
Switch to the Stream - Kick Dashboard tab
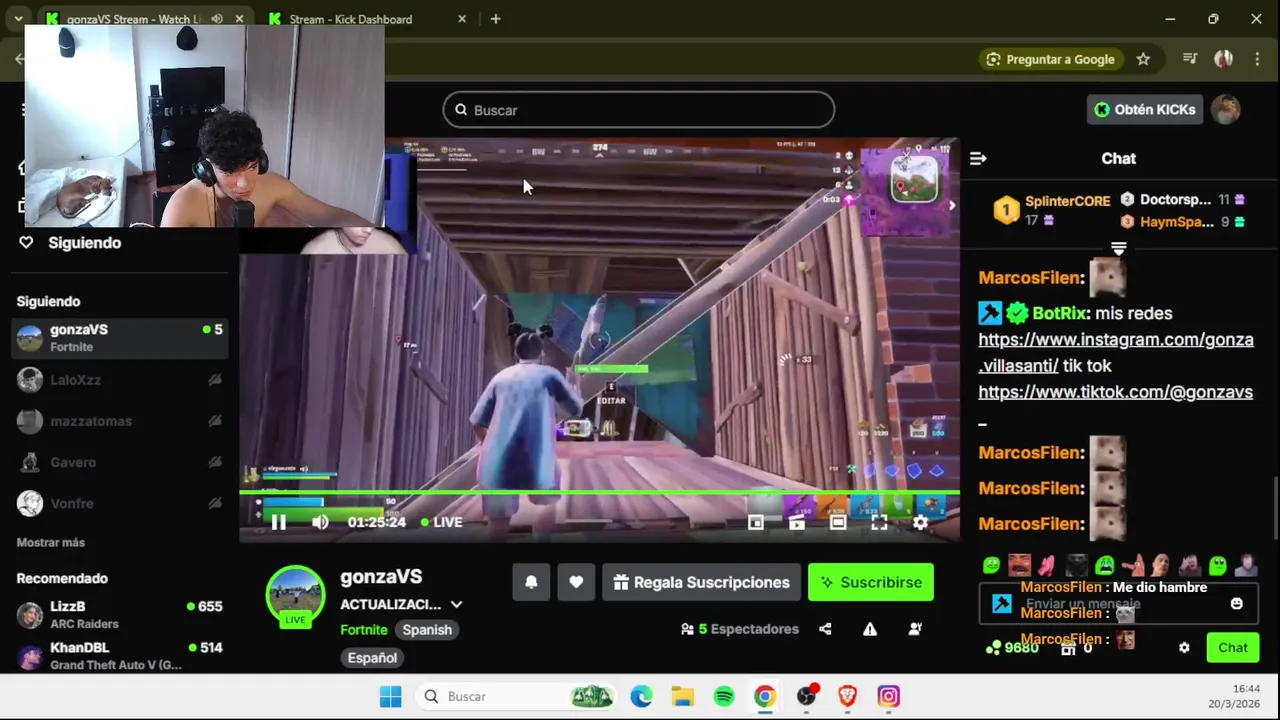(x=366, y=19)
